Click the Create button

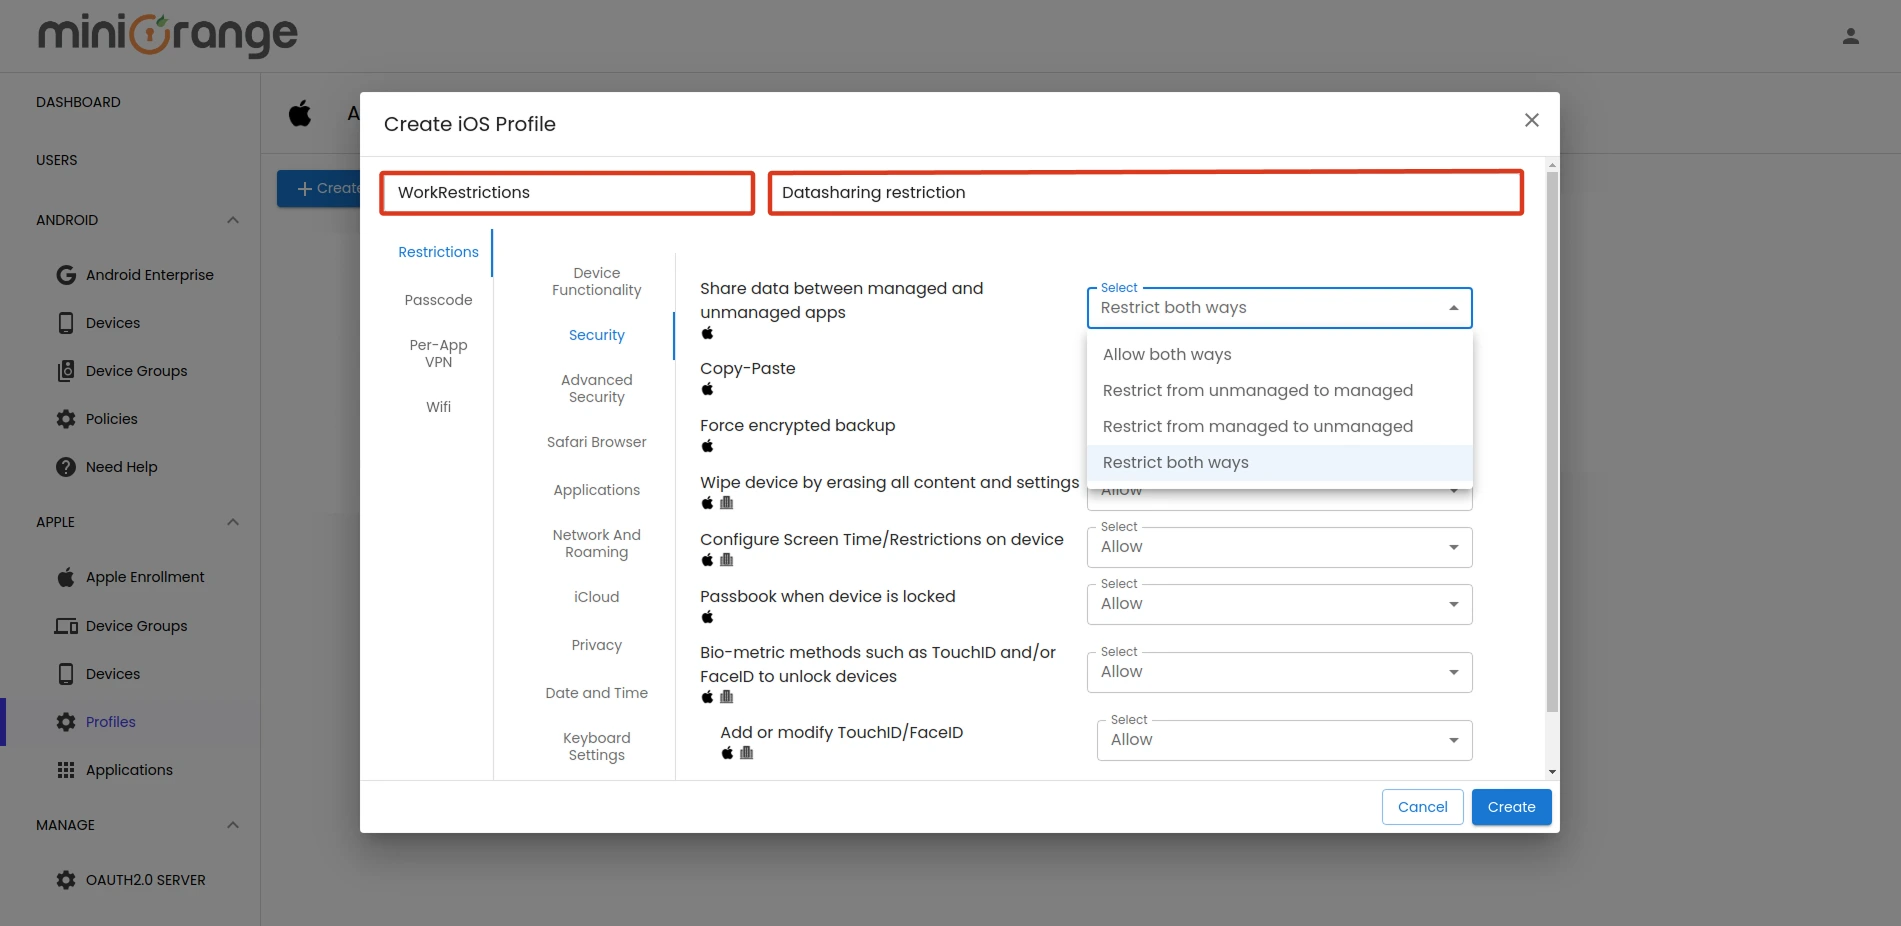(x=1511, y=806)
